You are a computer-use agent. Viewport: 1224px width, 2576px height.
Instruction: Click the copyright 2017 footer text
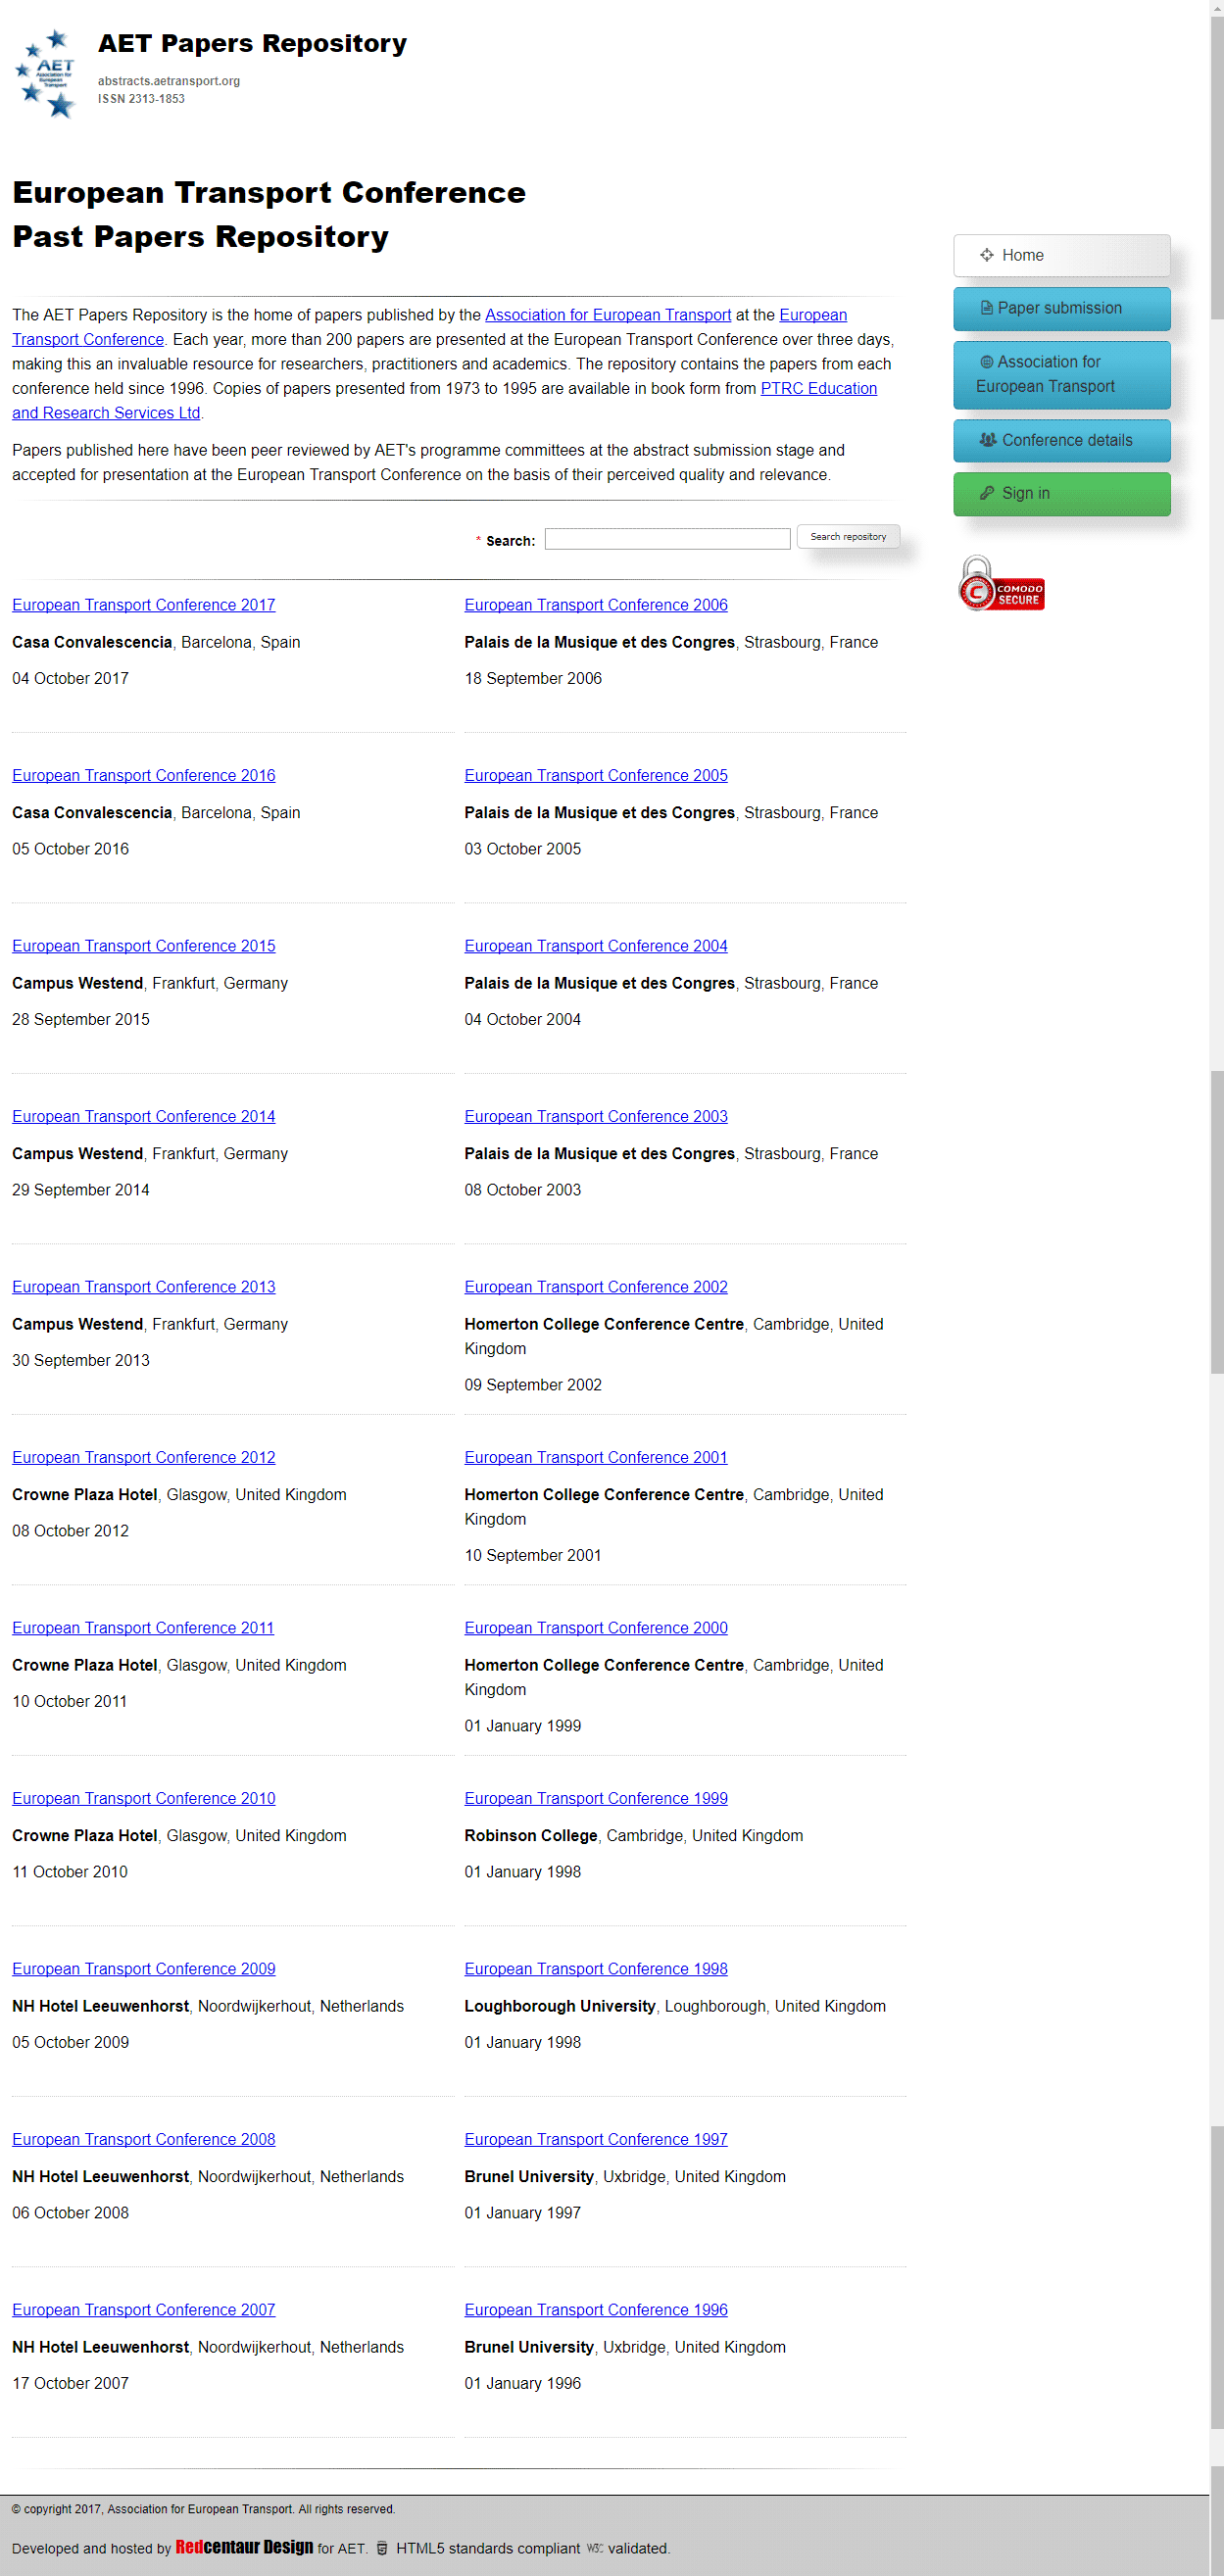[204, 2510]
